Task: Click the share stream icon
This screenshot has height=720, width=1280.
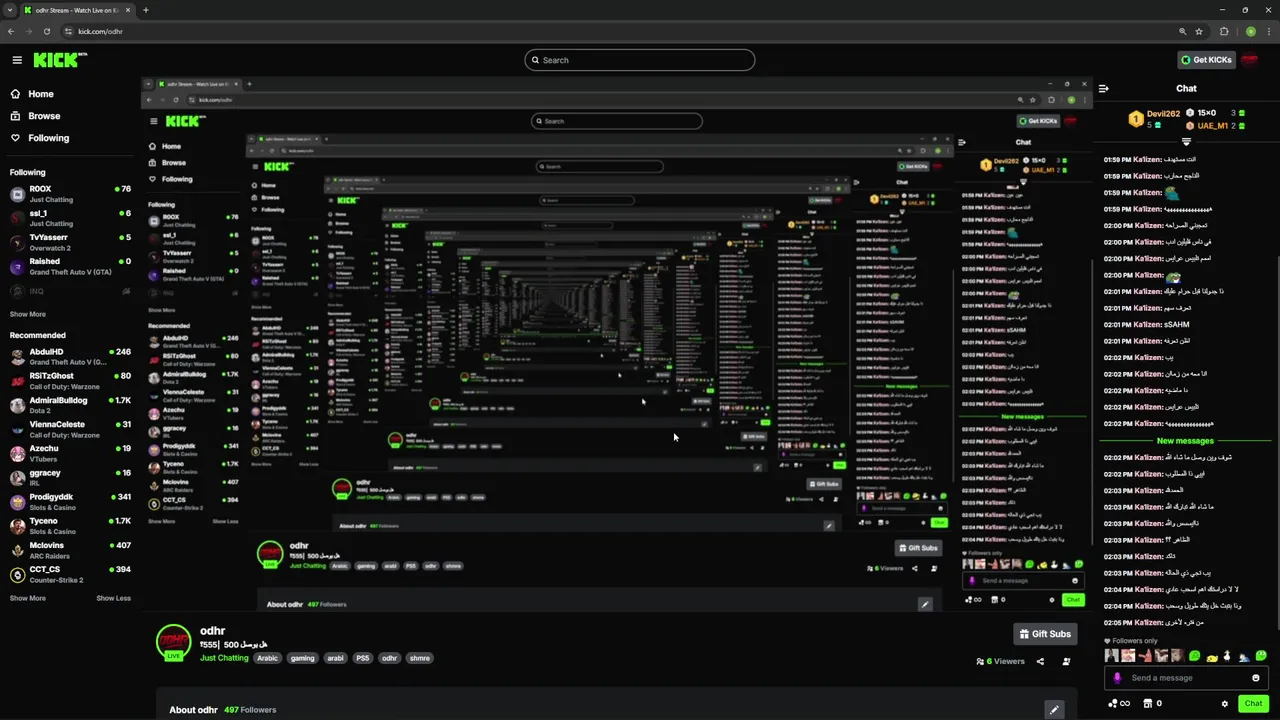Action: (x=1040, y=661)
